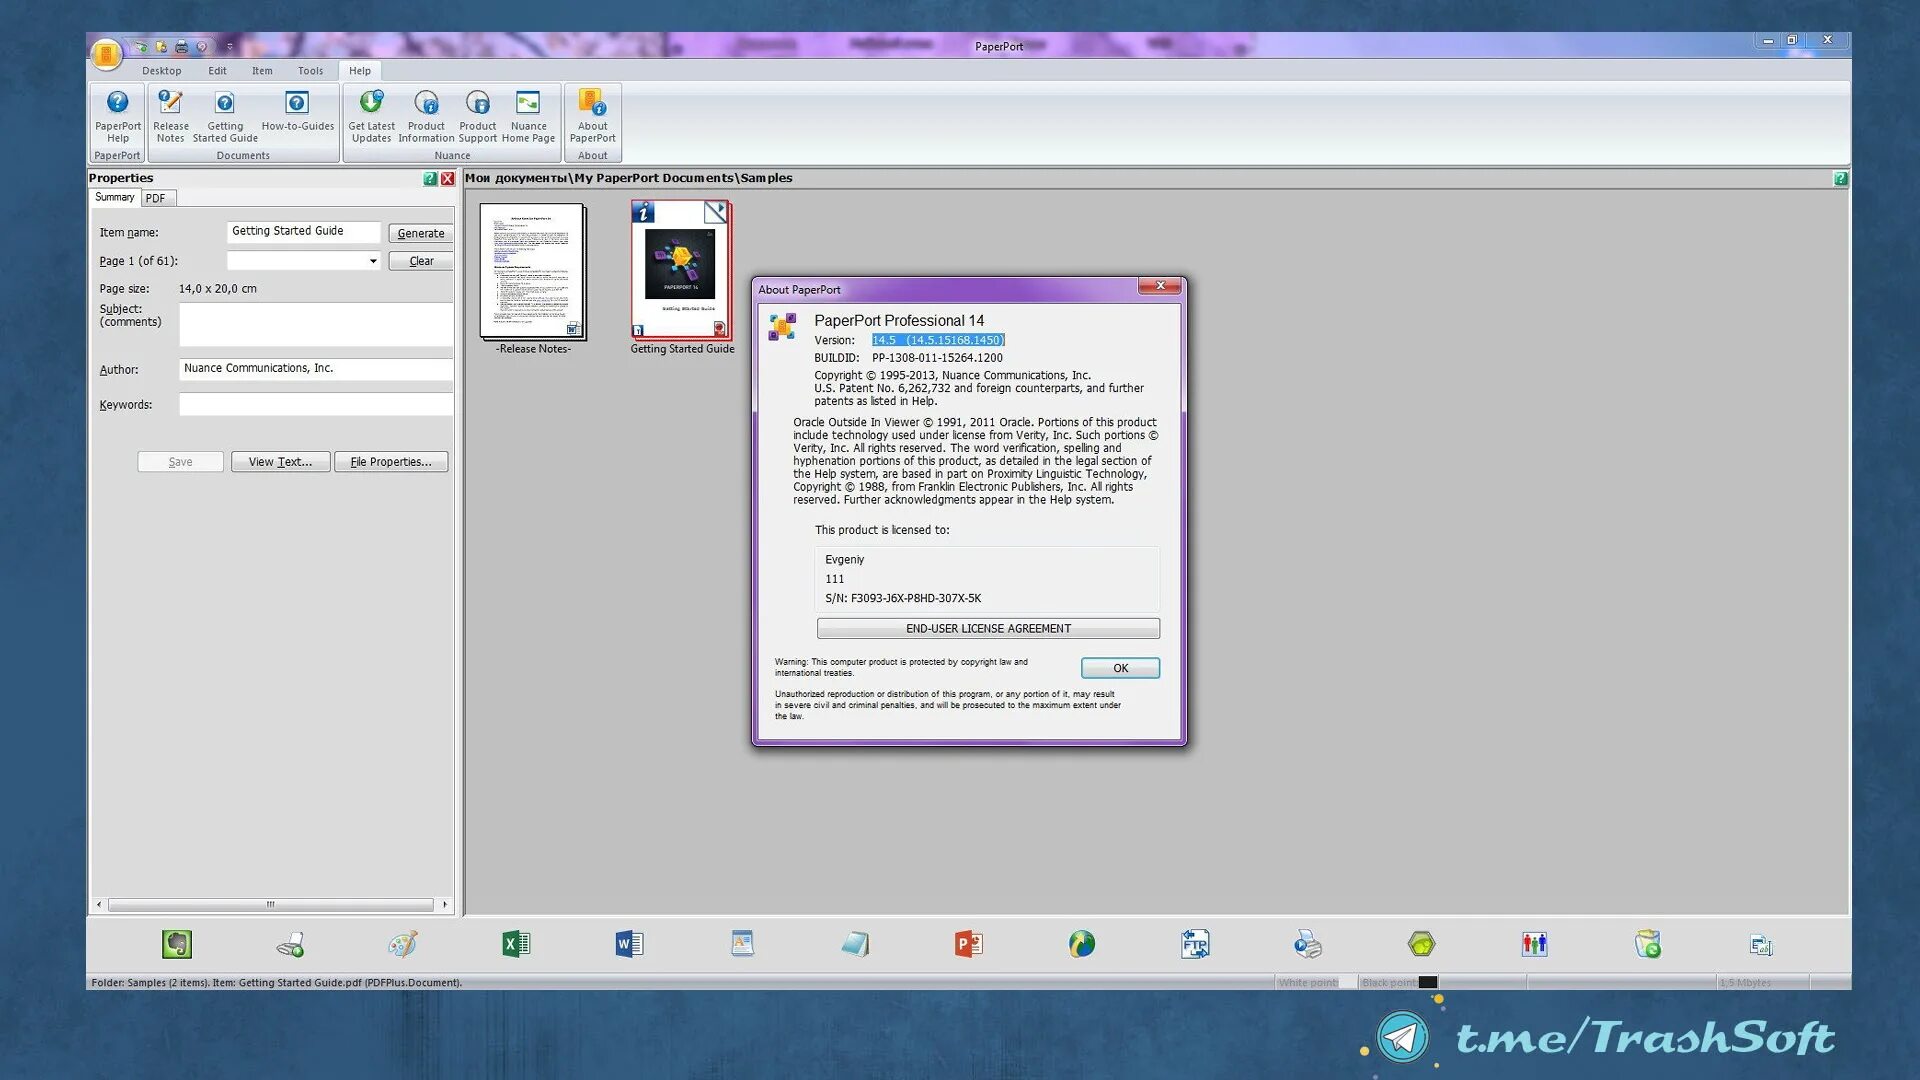
Task: Open the quick access toolbar customize arrow
Action: pos(229,47)
